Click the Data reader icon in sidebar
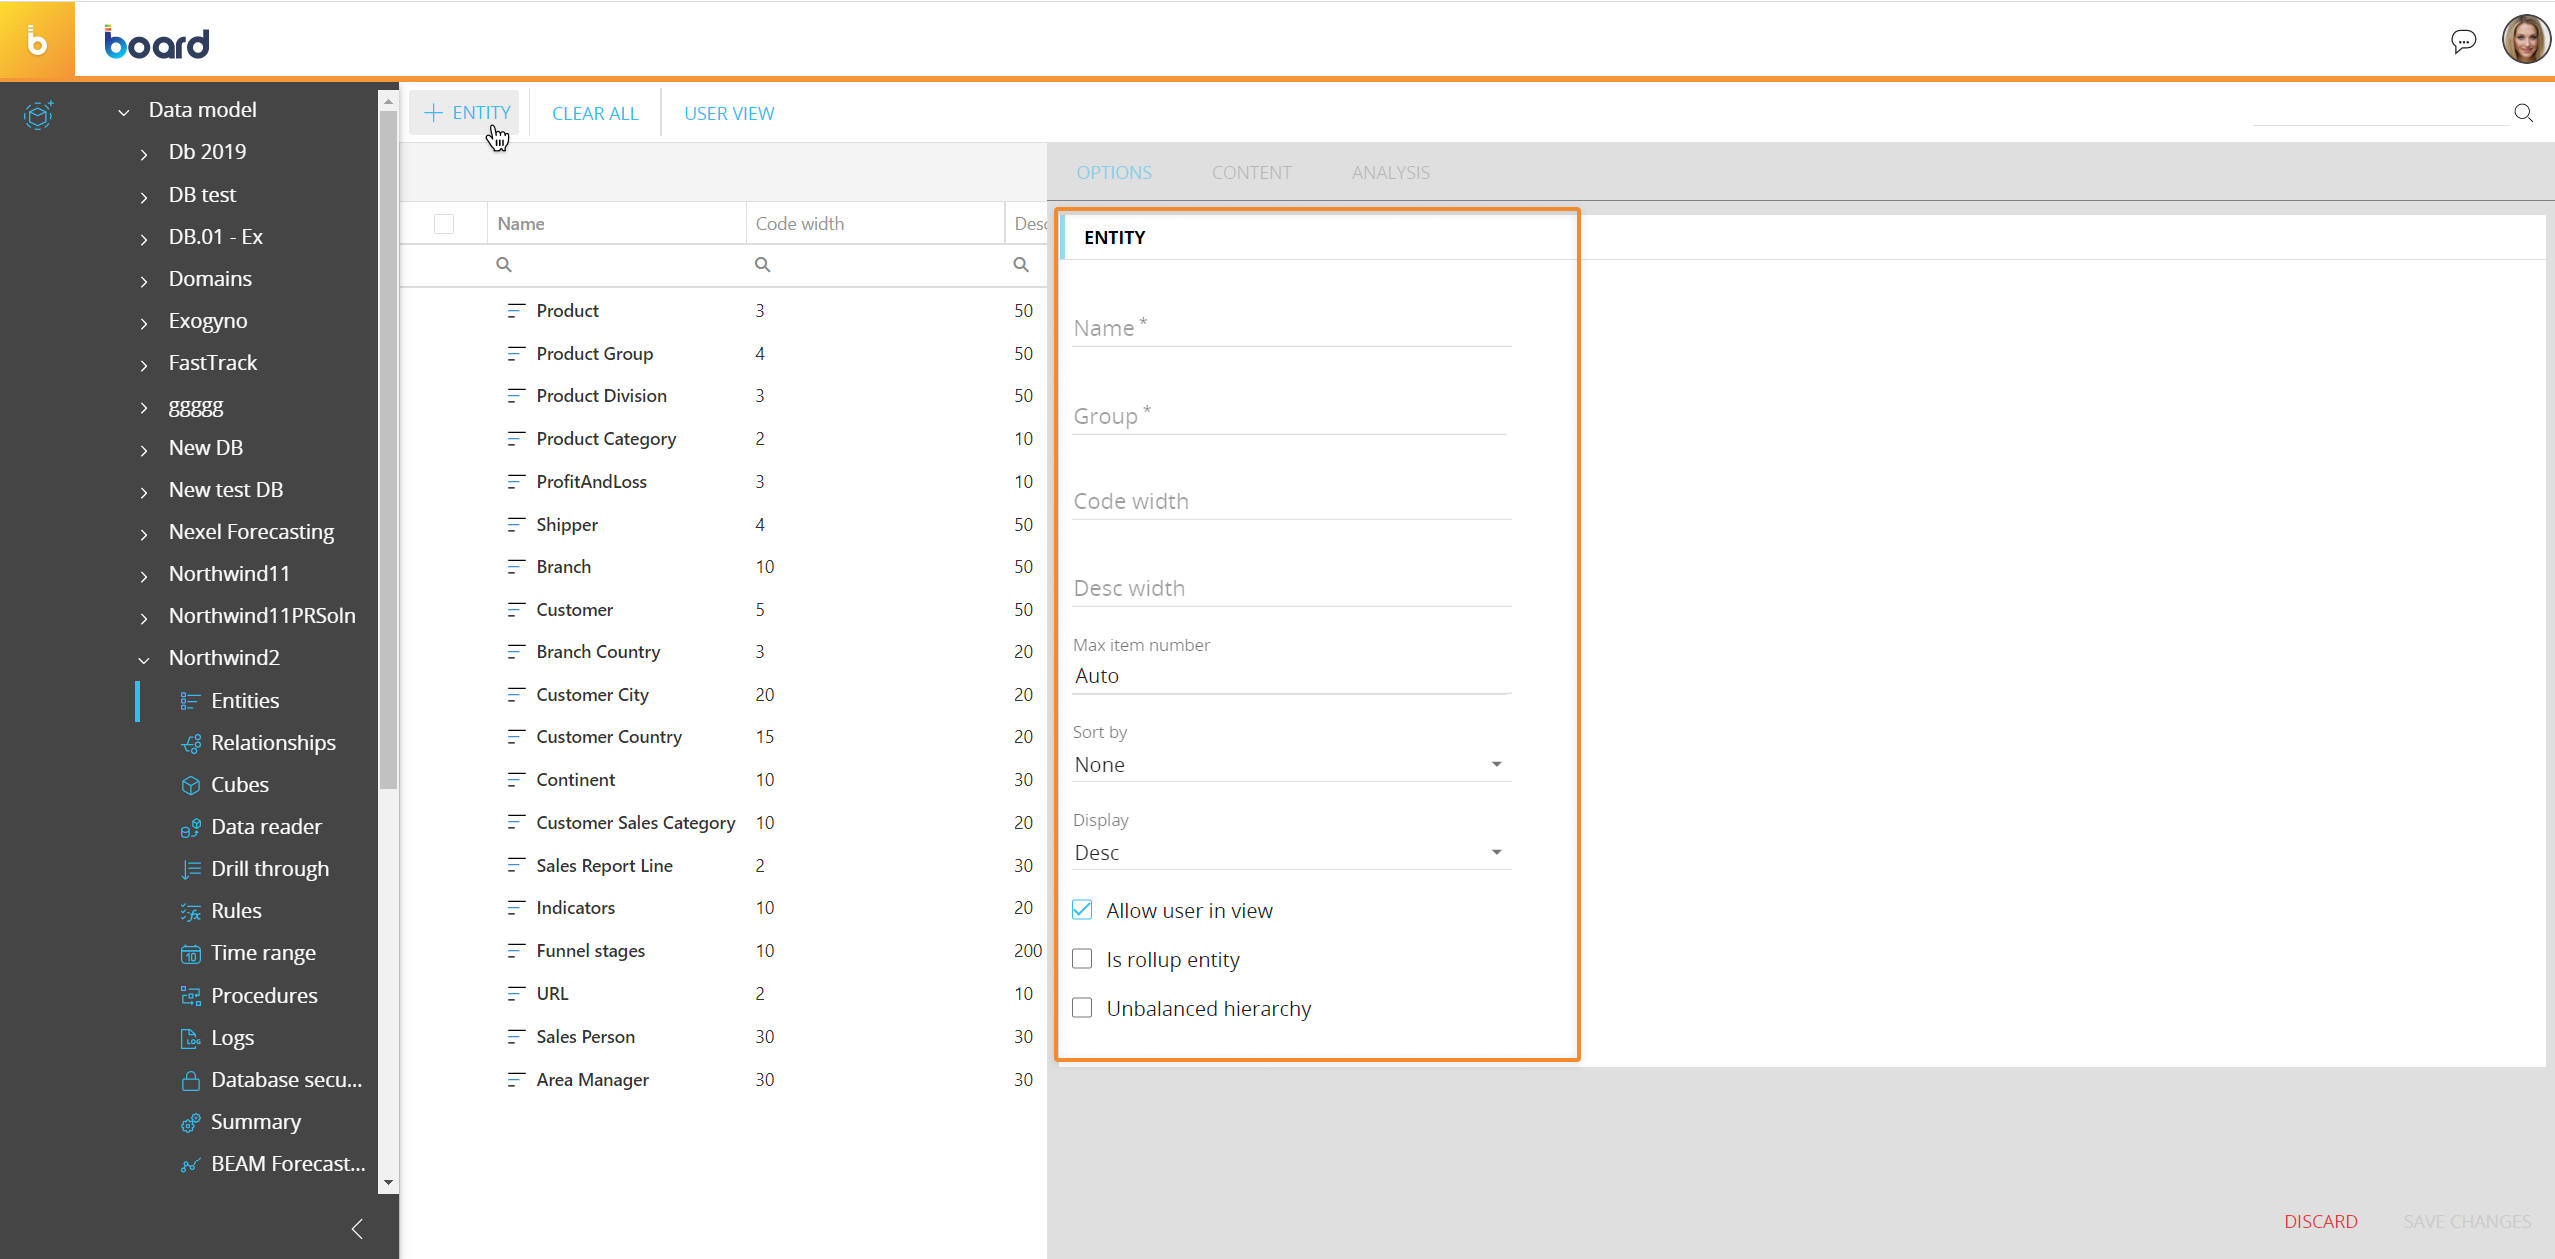The height and width of the screenshot is (1259, 2555). (x=190, y=827)
